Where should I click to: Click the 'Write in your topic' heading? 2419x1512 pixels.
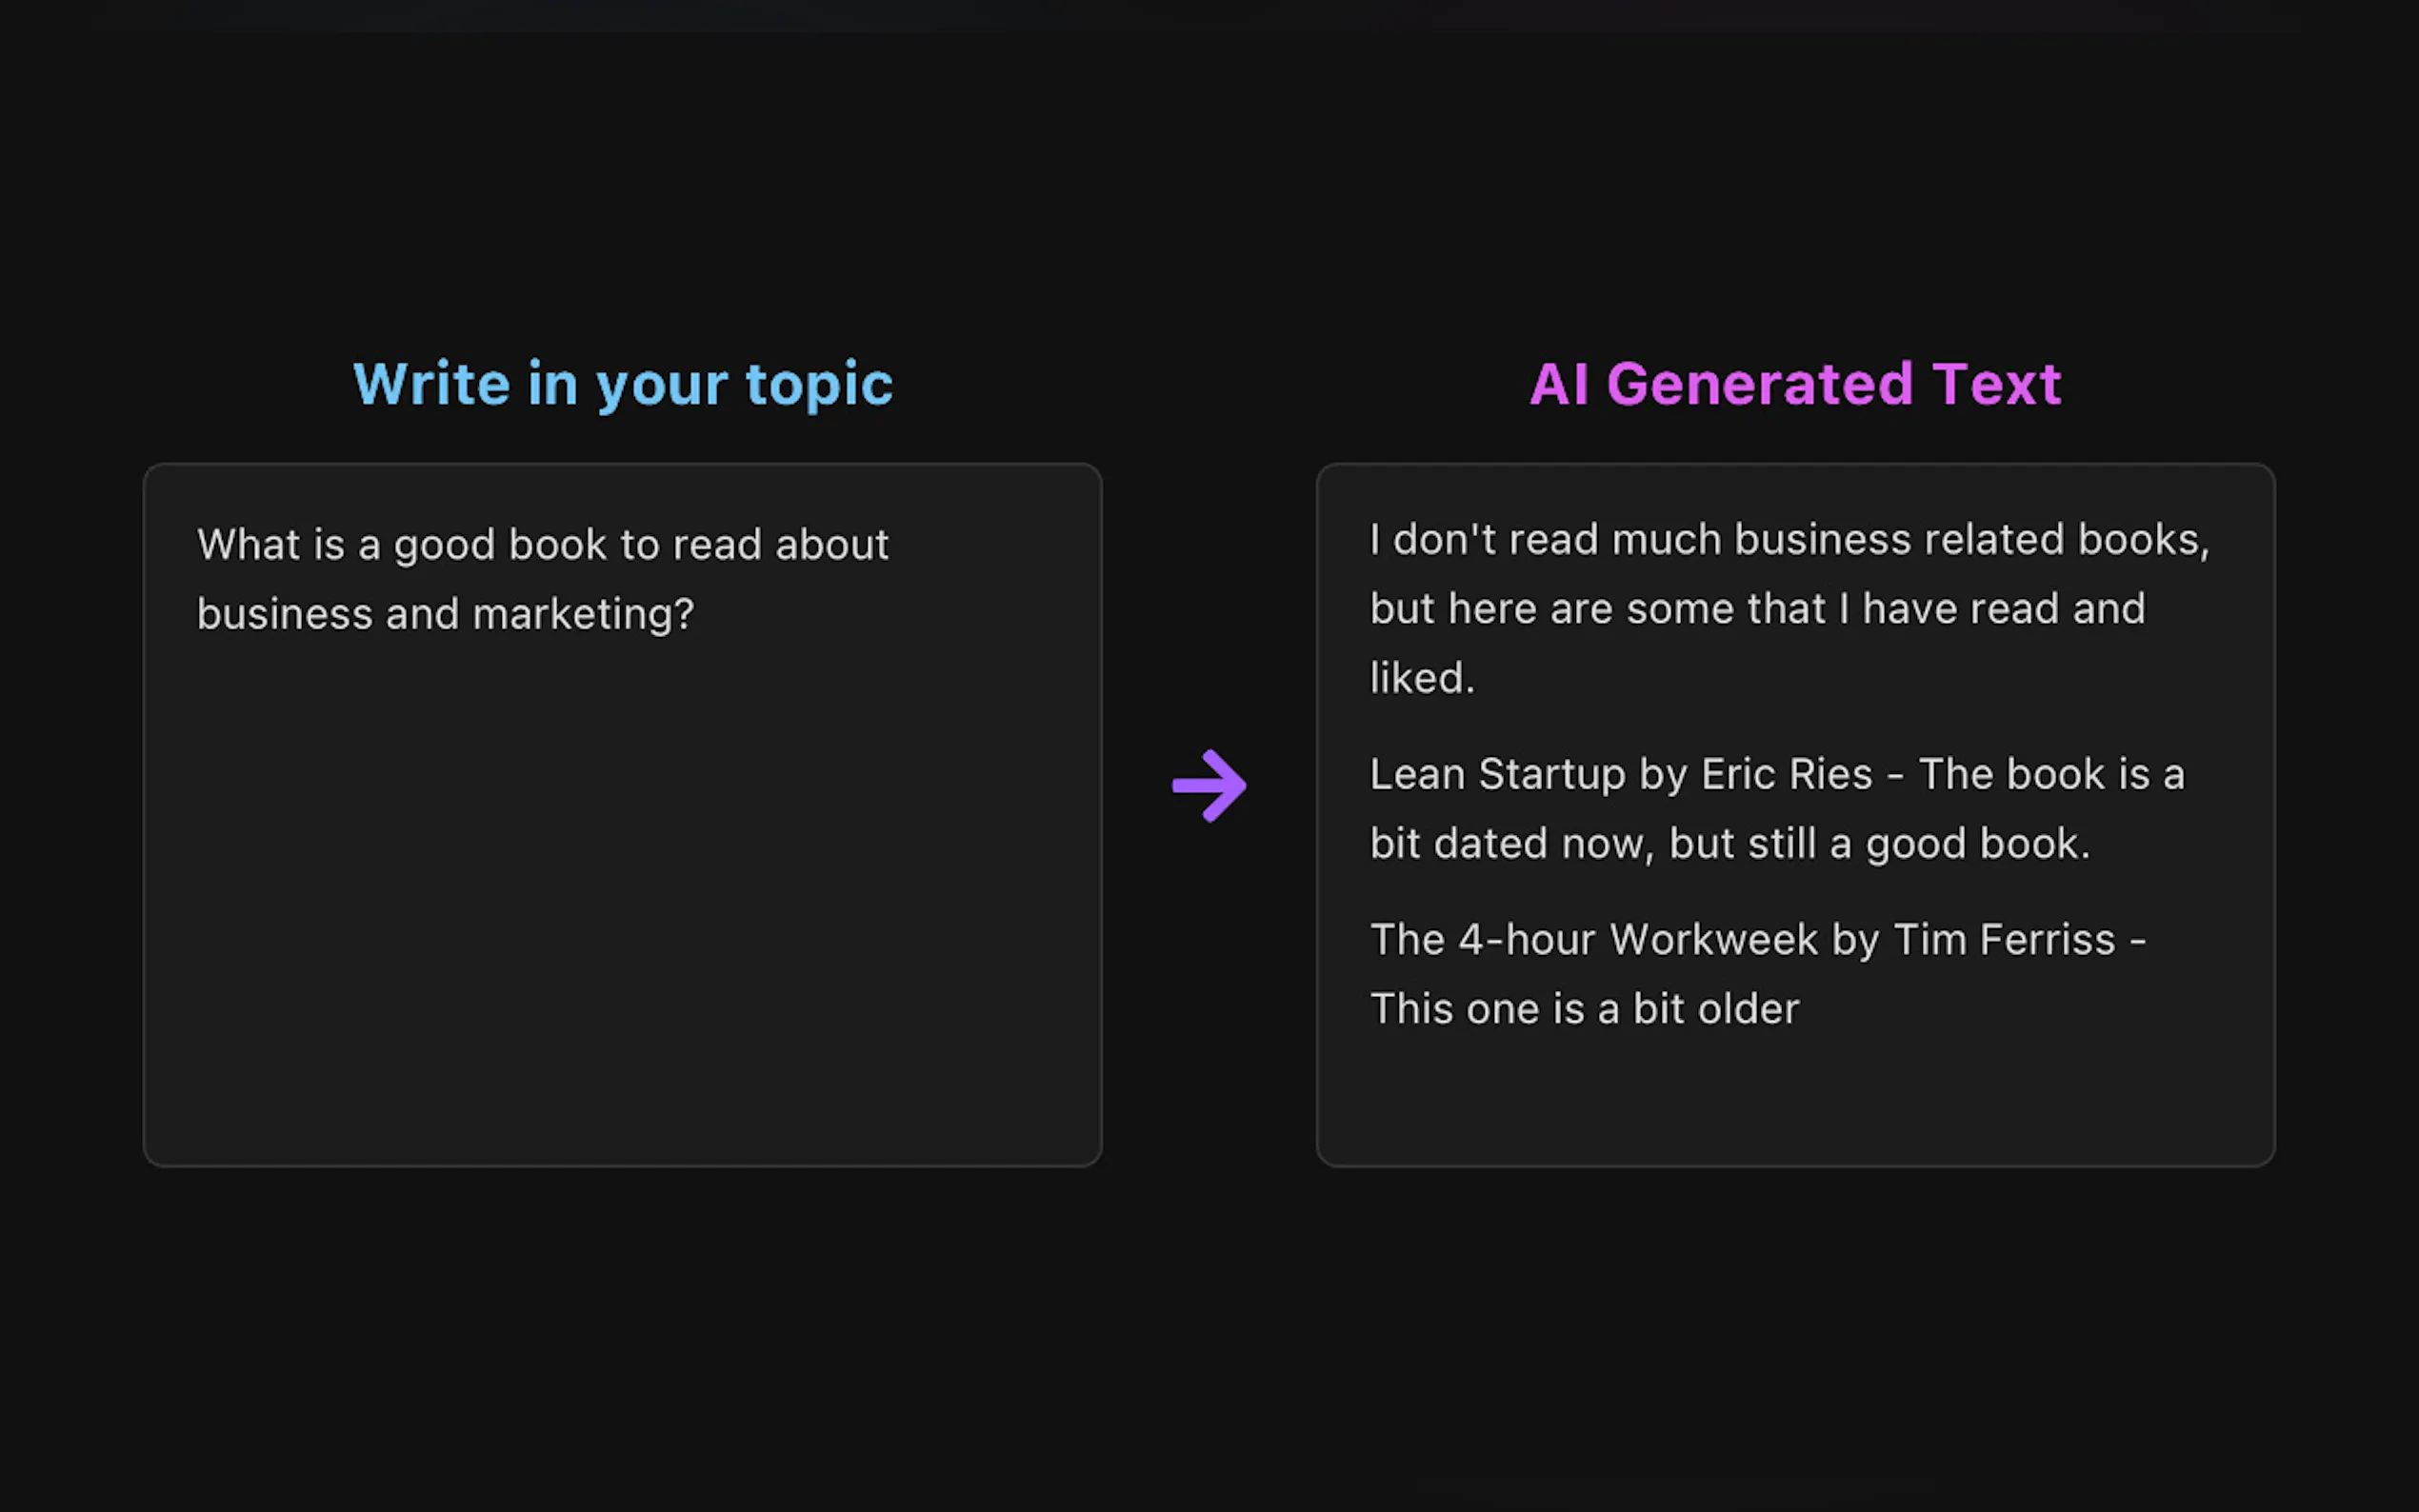(x=622, y=384)
